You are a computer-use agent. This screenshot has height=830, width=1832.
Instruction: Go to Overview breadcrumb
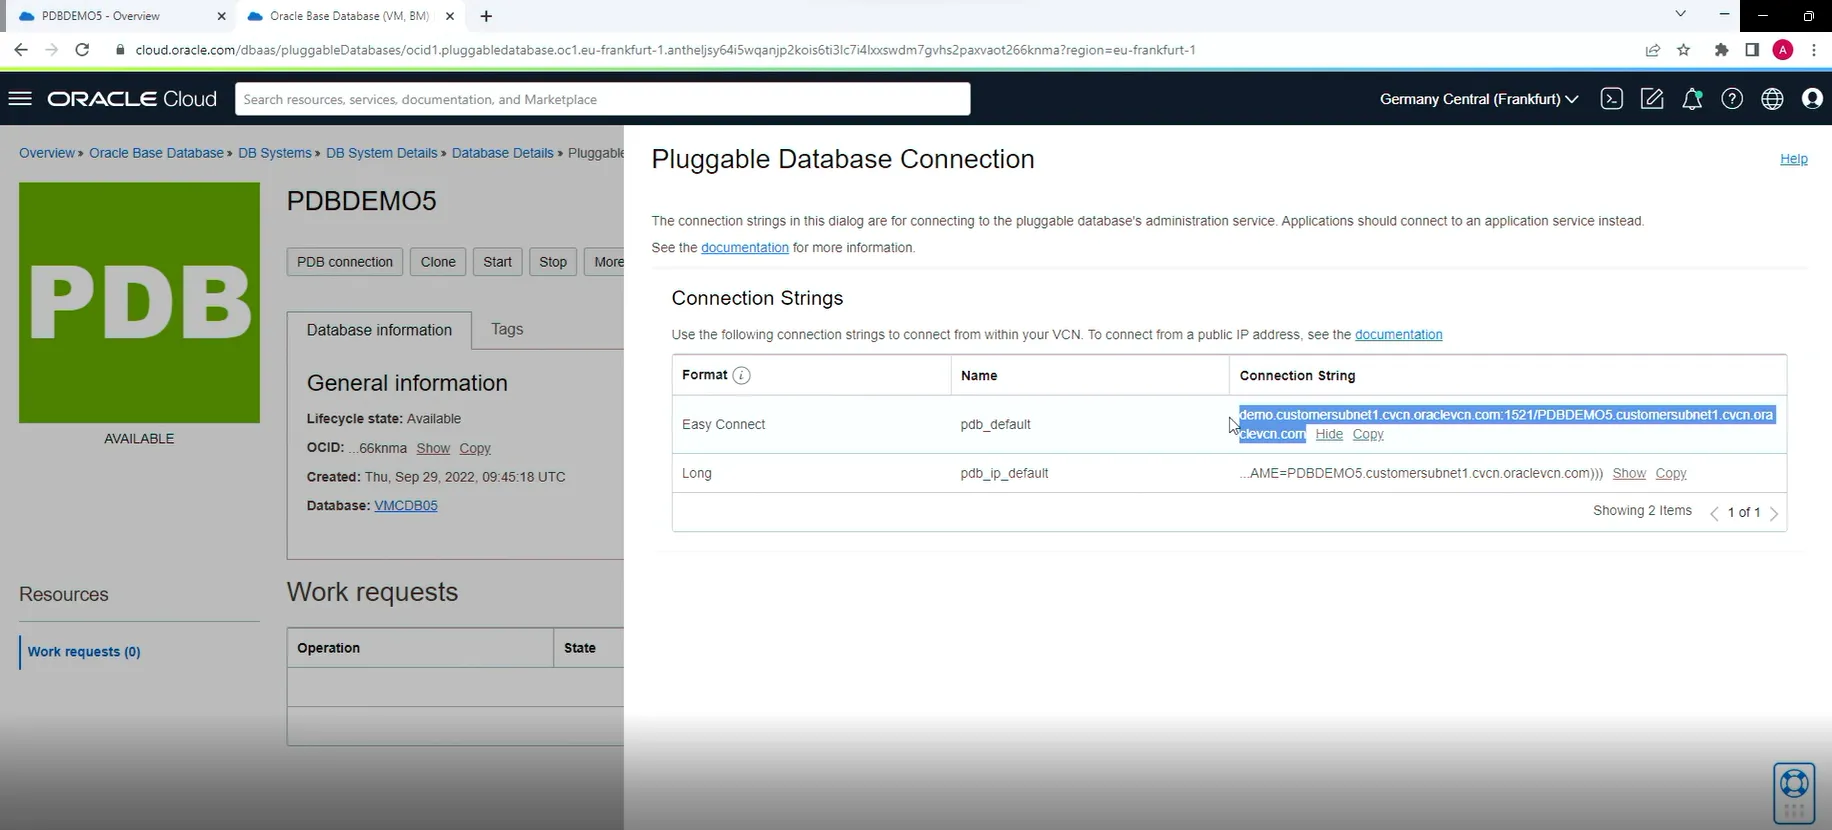(x=47, y=153)
